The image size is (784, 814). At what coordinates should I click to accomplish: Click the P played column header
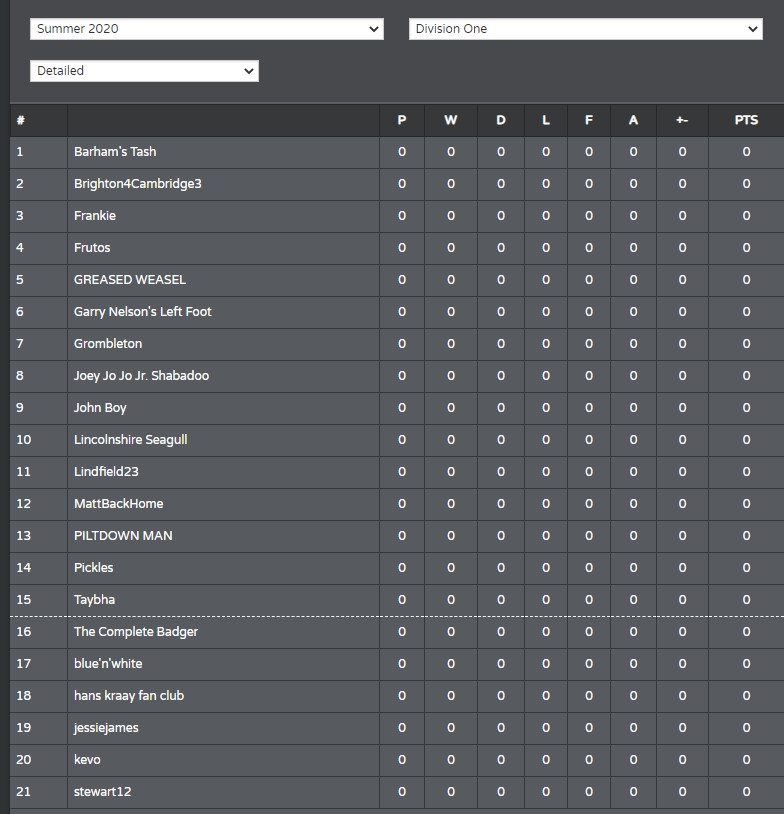coord(402,120)
